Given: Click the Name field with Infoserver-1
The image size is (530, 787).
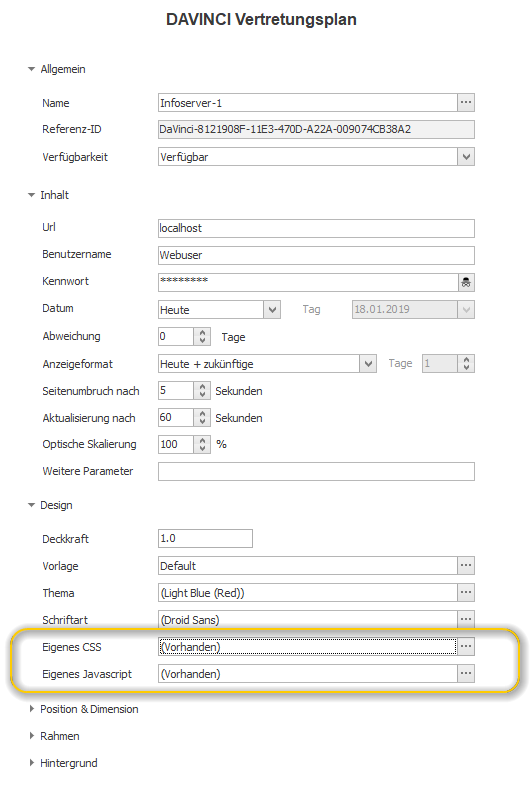Looking at the screenshot, I should (x=308, y=102).
